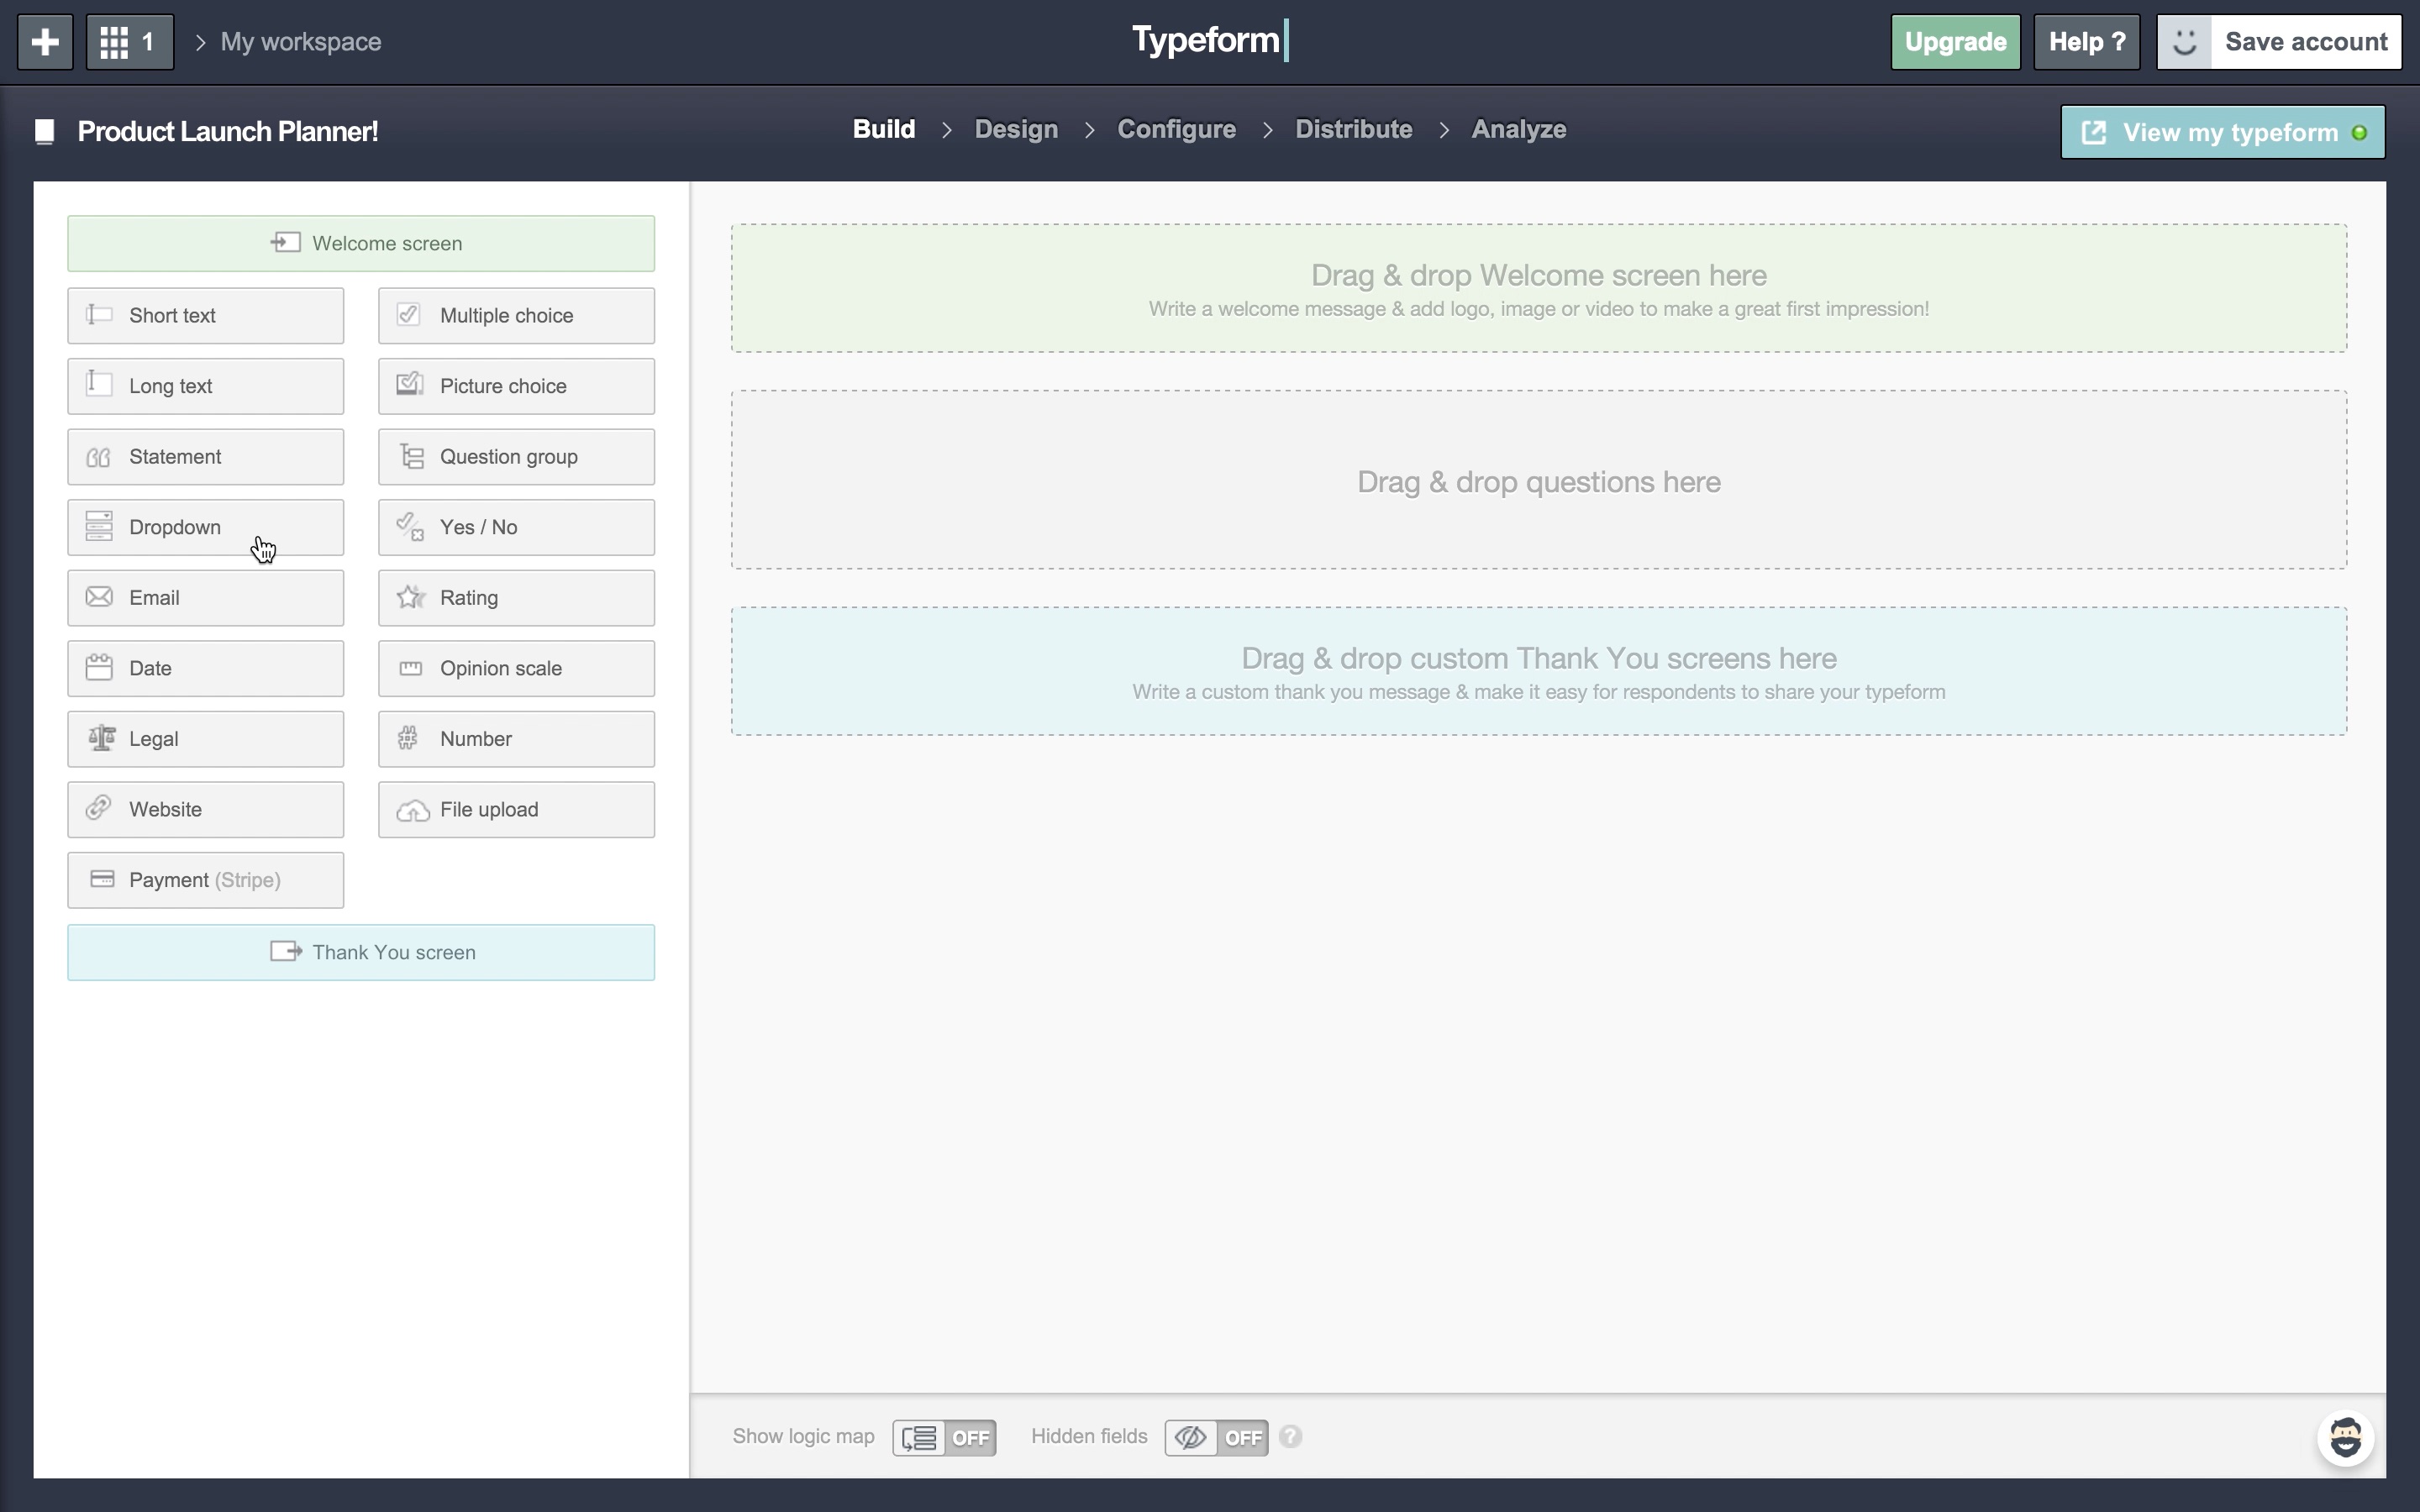The image size is (2420, 1512).
Task: Click Save account button
Action: click(2279, 42)
